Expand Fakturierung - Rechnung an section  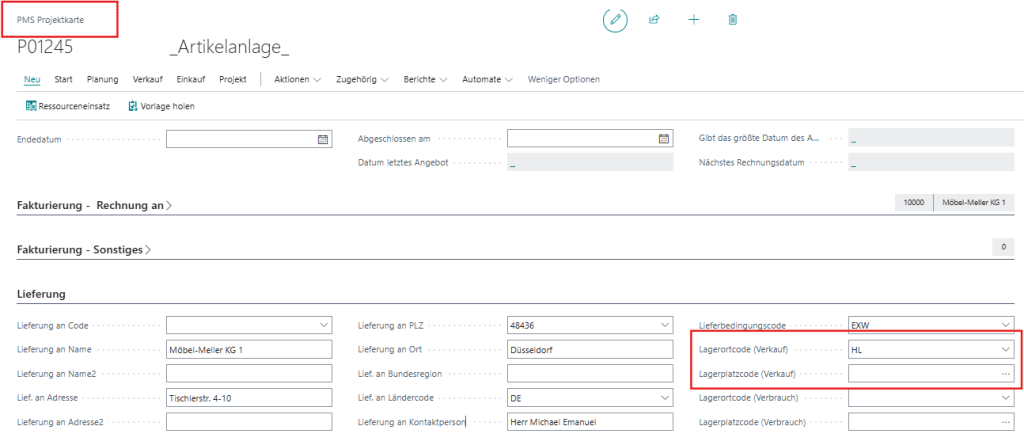pyautogui.click(x=94, y=205)
